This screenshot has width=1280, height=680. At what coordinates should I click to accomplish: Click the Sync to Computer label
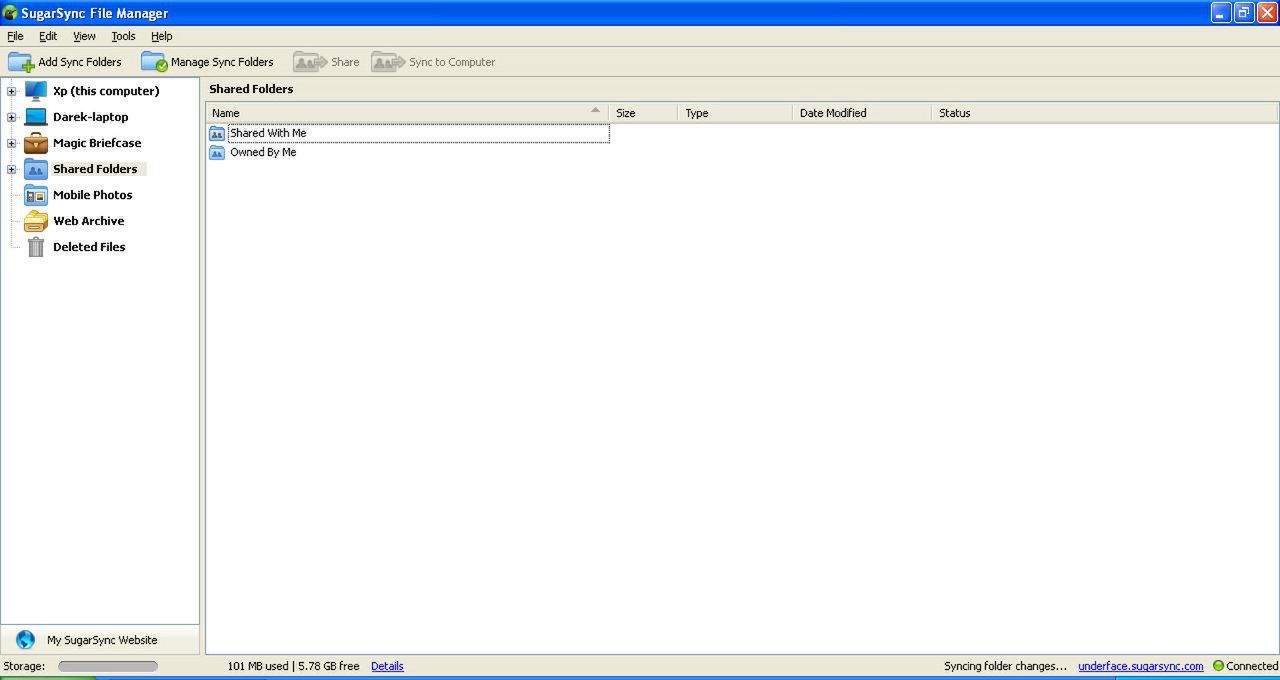pos(452,62)
